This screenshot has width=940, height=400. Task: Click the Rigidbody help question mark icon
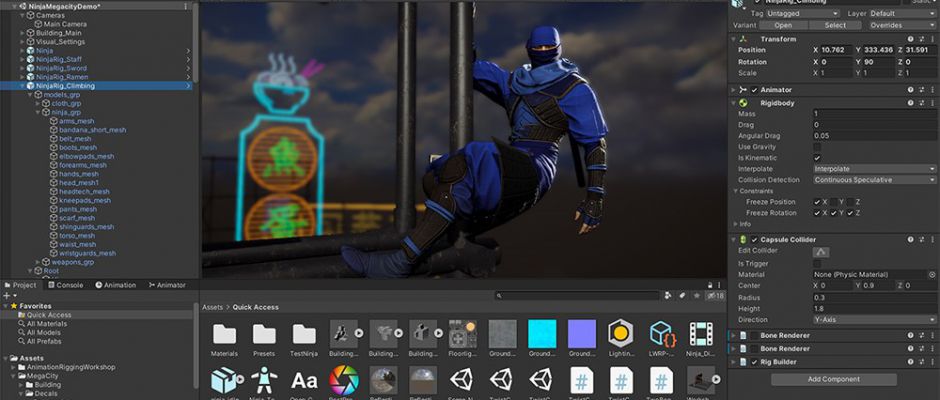tap(910, 102)
